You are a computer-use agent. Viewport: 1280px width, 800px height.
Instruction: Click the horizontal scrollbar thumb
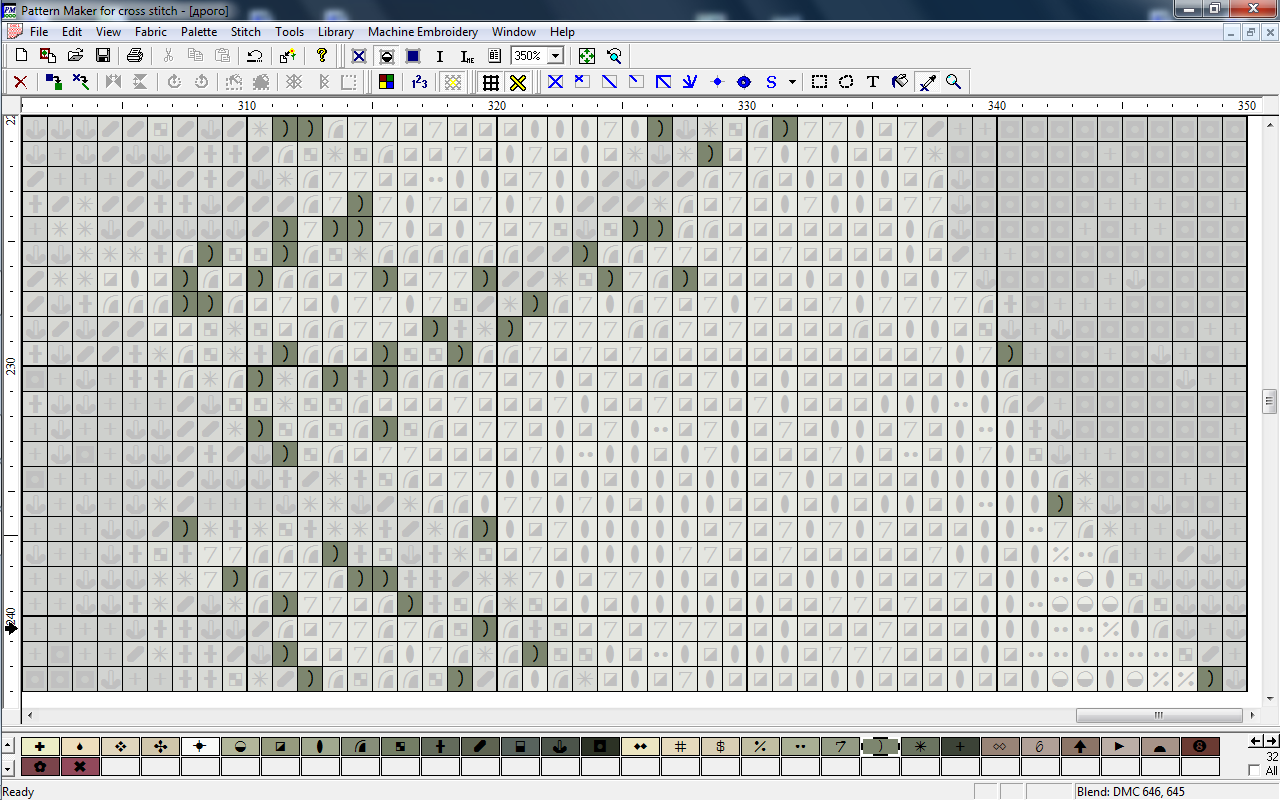[x=1159, y=716]
